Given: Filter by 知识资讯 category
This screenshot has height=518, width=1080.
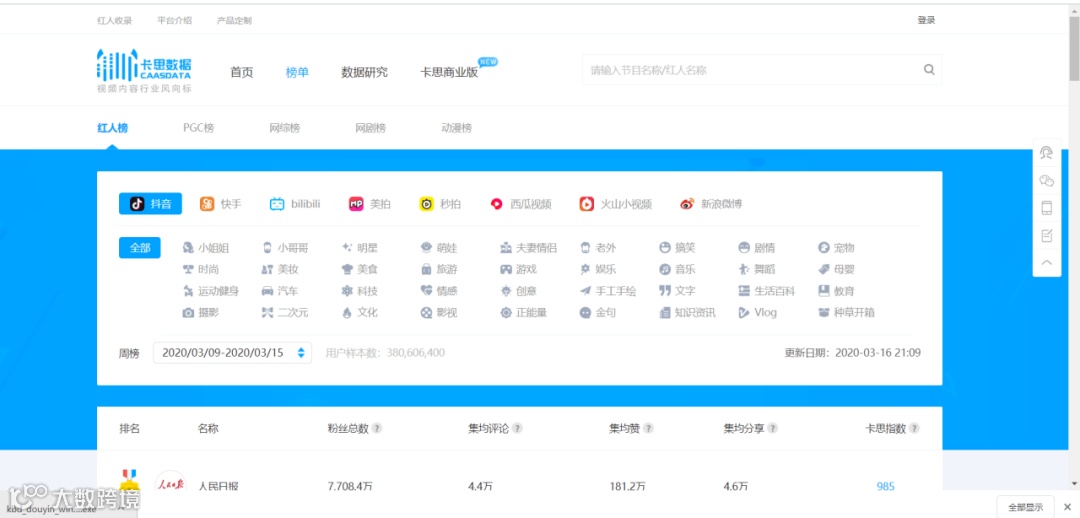Looking at the screenshot, I should [687, 313].
